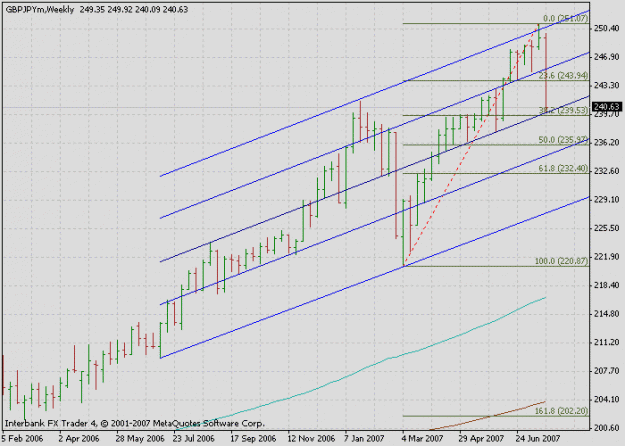Select 243.30 on the price scale

pos(607,85)
